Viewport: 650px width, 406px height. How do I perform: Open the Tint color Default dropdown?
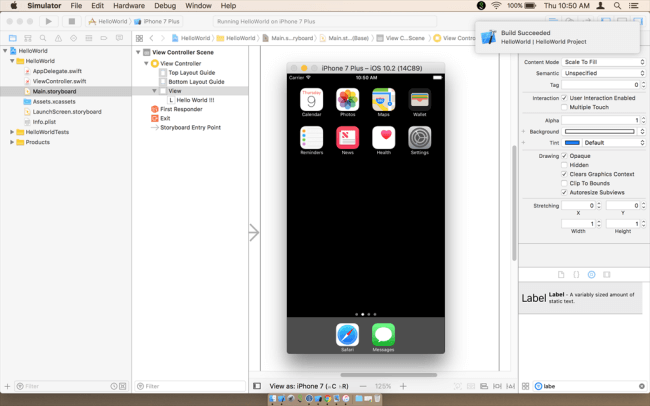614,143
